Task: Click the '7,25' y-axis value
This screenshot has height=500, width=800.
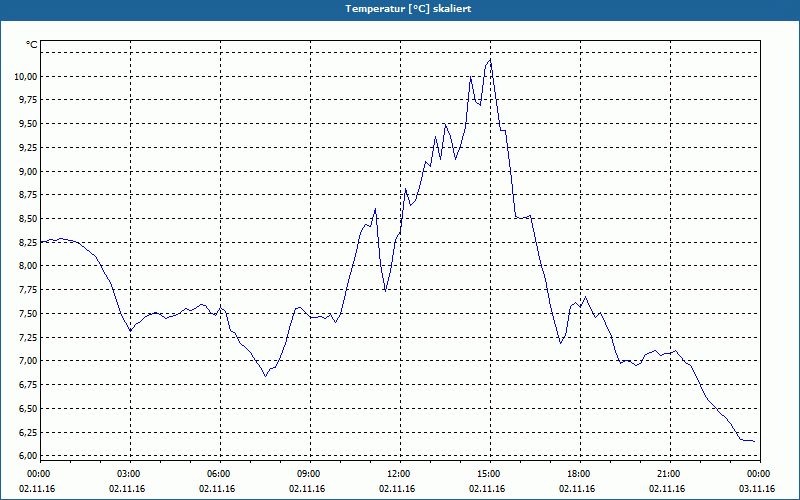Action: coord(29,337)
